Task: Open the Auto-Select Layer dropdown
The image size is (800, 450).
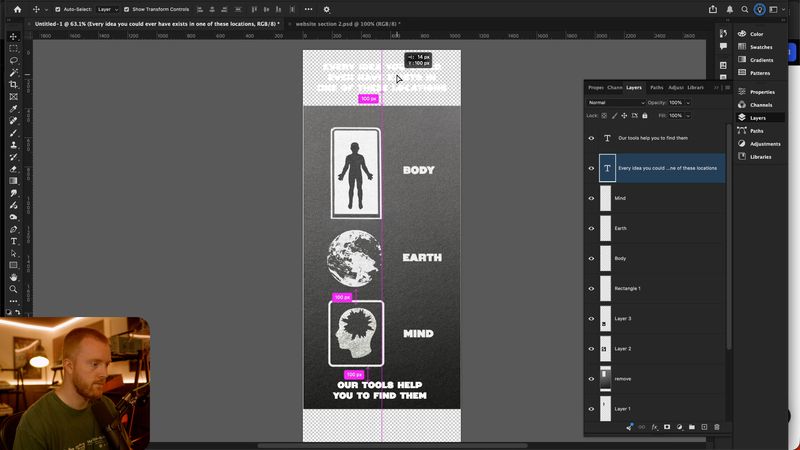Action: point(108,9)
